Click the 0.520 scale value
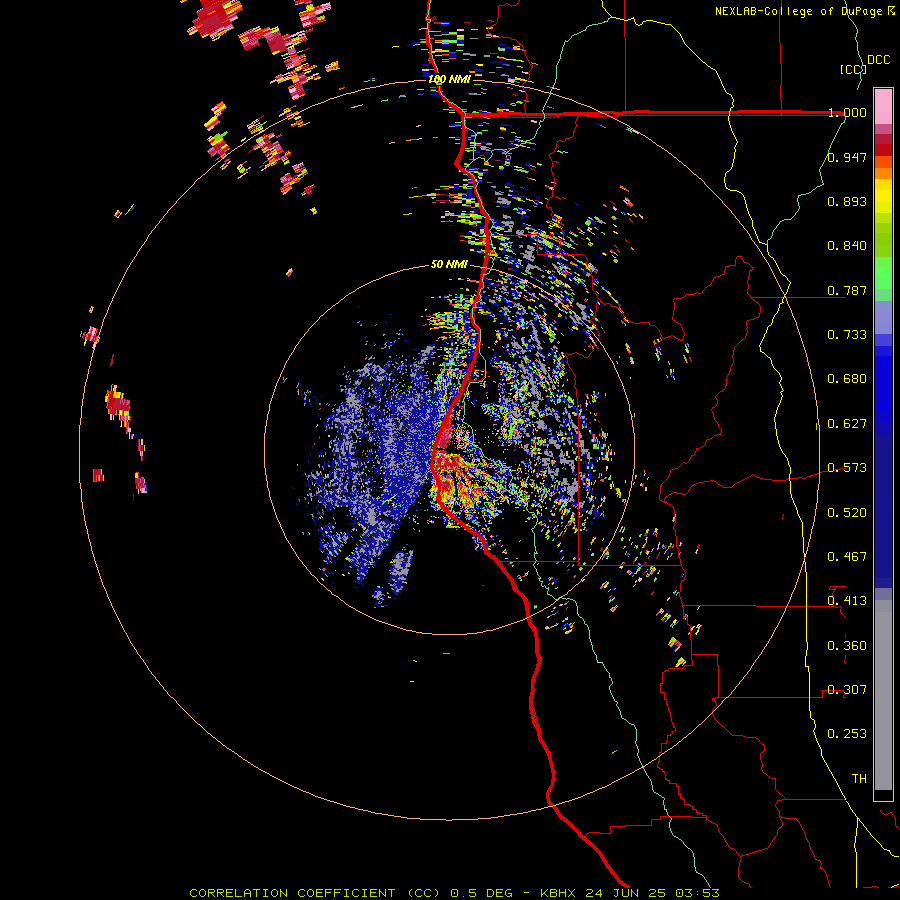 tap(847, 513)
